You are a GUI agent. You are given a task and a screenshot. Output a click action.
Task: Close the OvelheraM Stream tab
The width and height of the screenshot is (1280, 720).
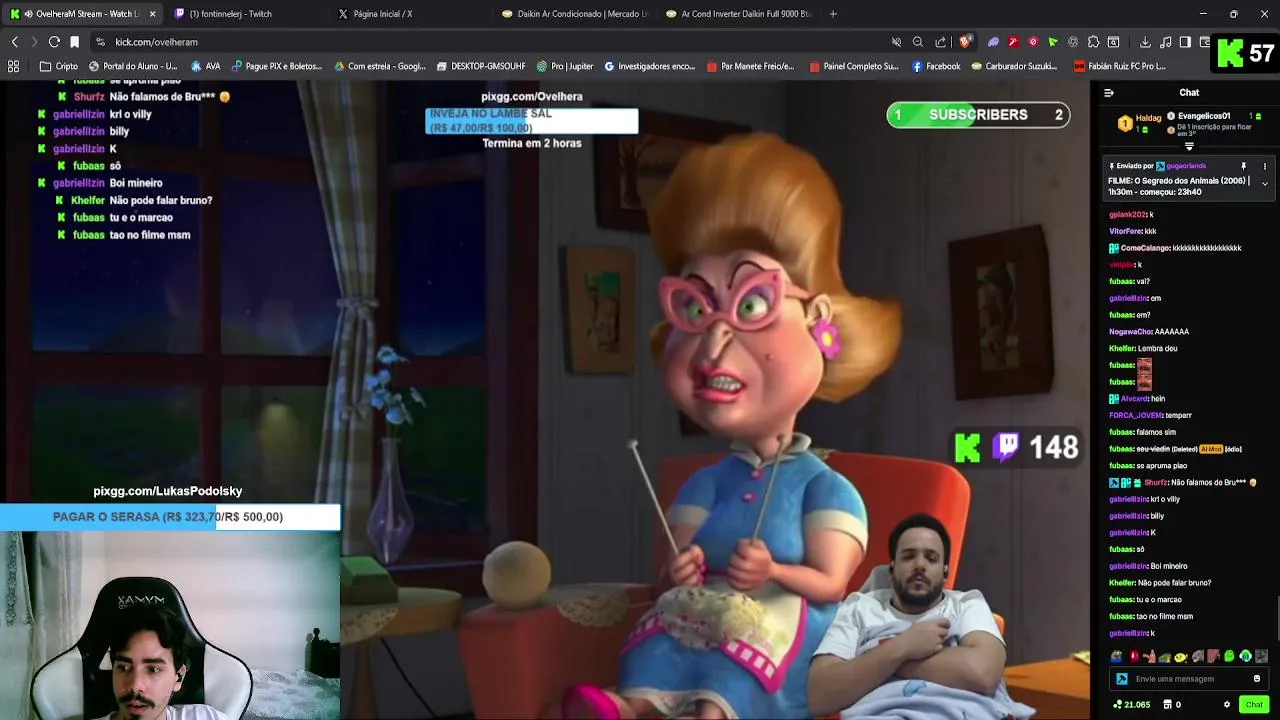(152, 14)
